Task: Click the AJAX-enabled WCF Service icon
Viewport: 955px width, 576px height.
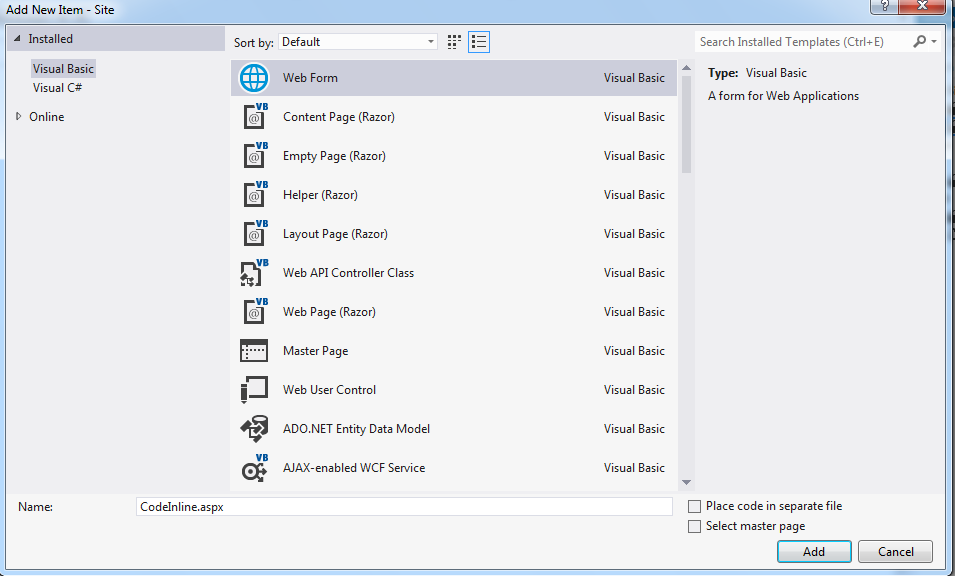Action: coord(255,468)
